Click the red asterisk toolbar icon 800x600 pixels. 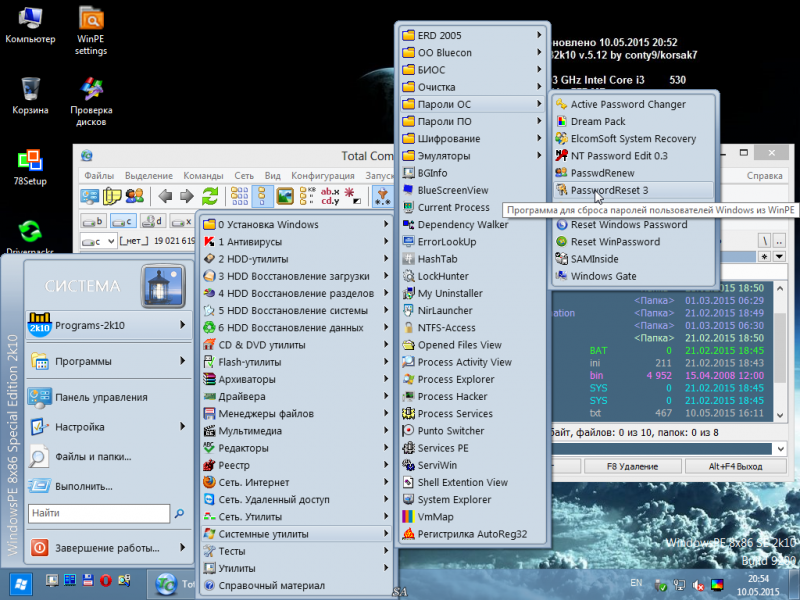coord(352,196)
